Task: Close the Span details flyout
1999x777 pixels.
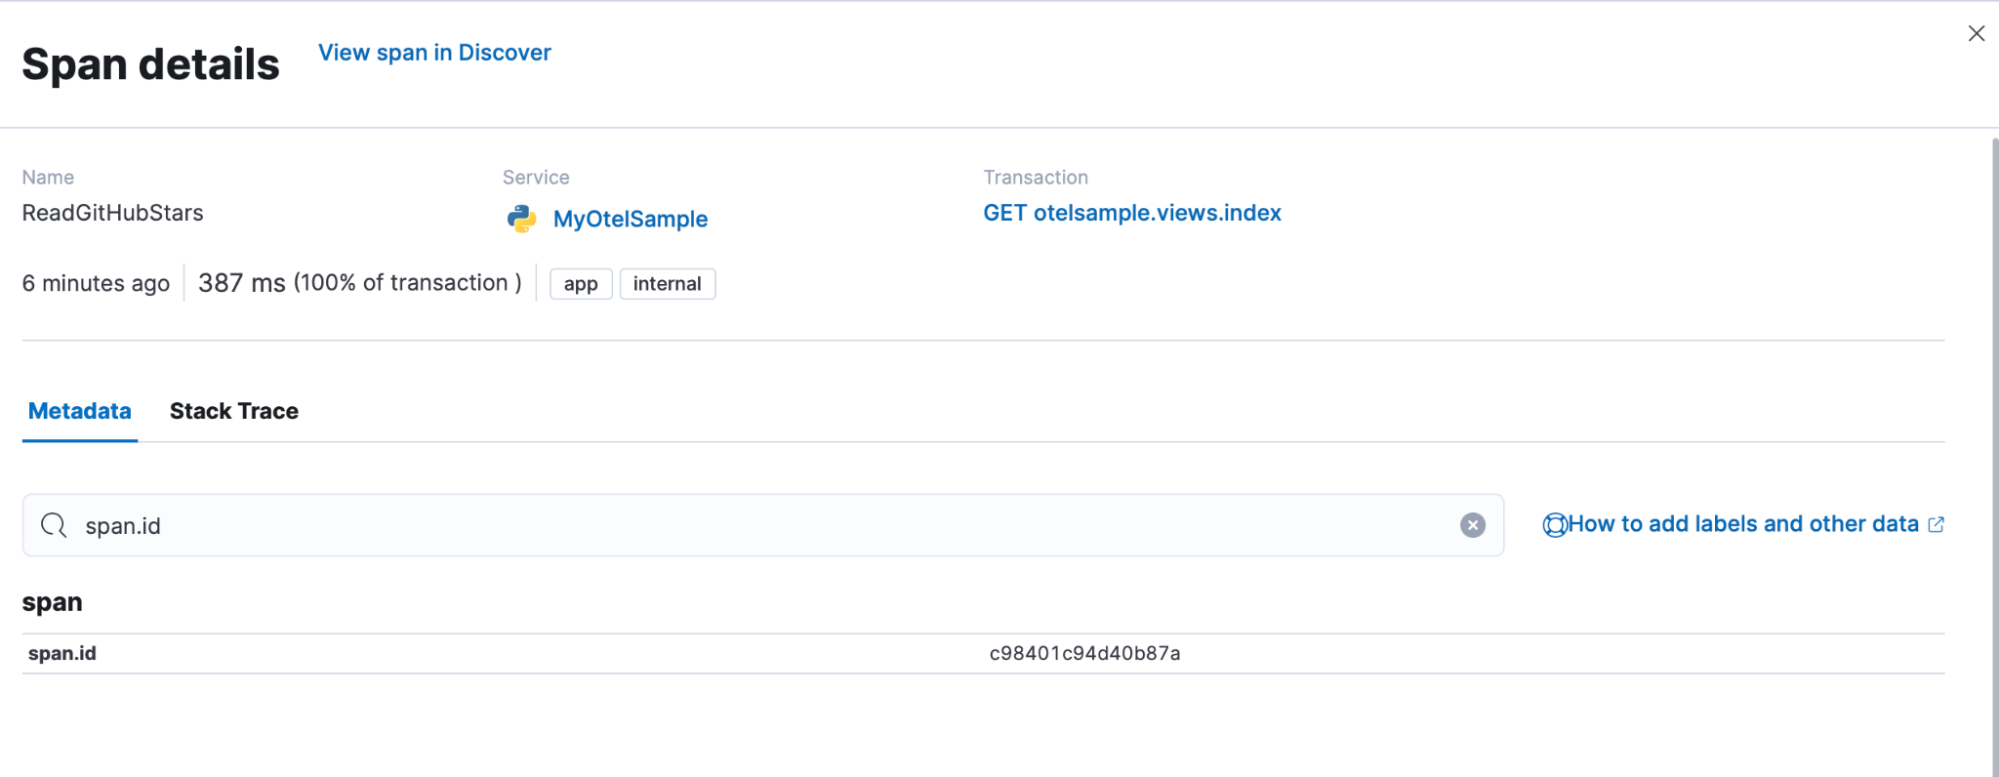Action: coord(1976,34)
